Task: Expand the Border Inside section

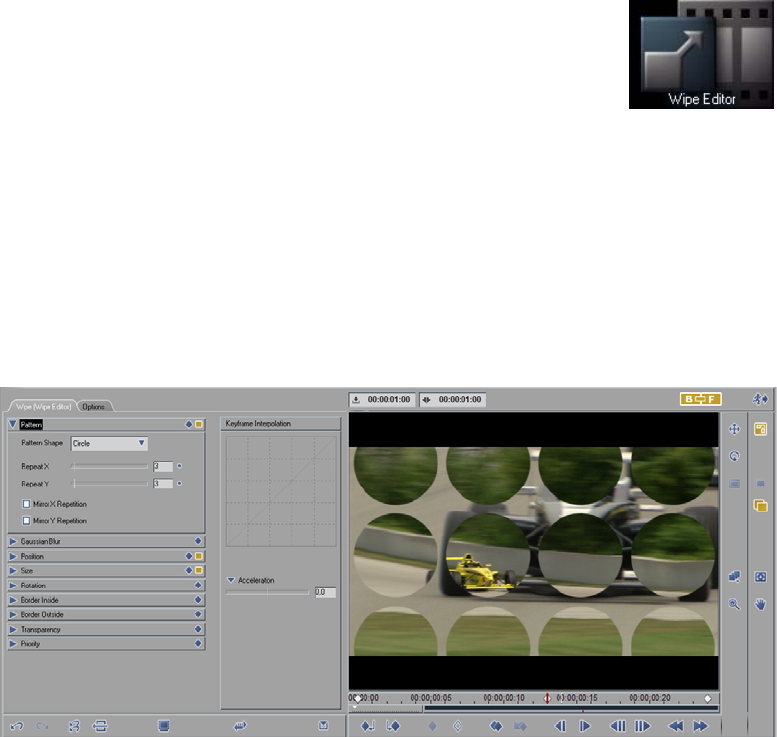Action: [13, 600]
